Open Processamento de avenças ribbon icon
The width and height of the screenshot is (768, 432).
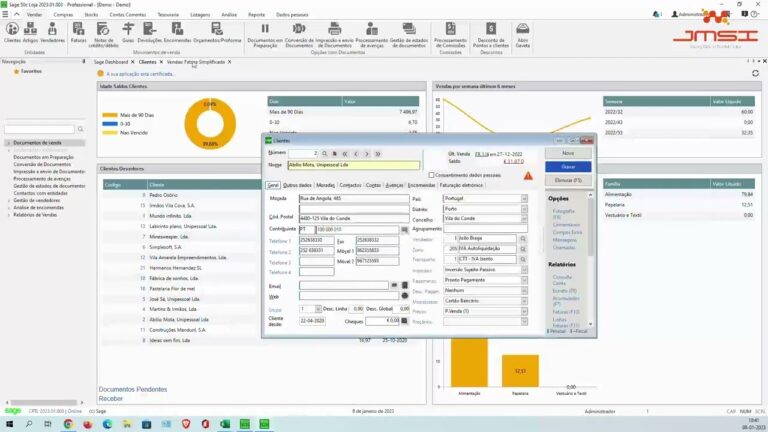tap(372, 34)
